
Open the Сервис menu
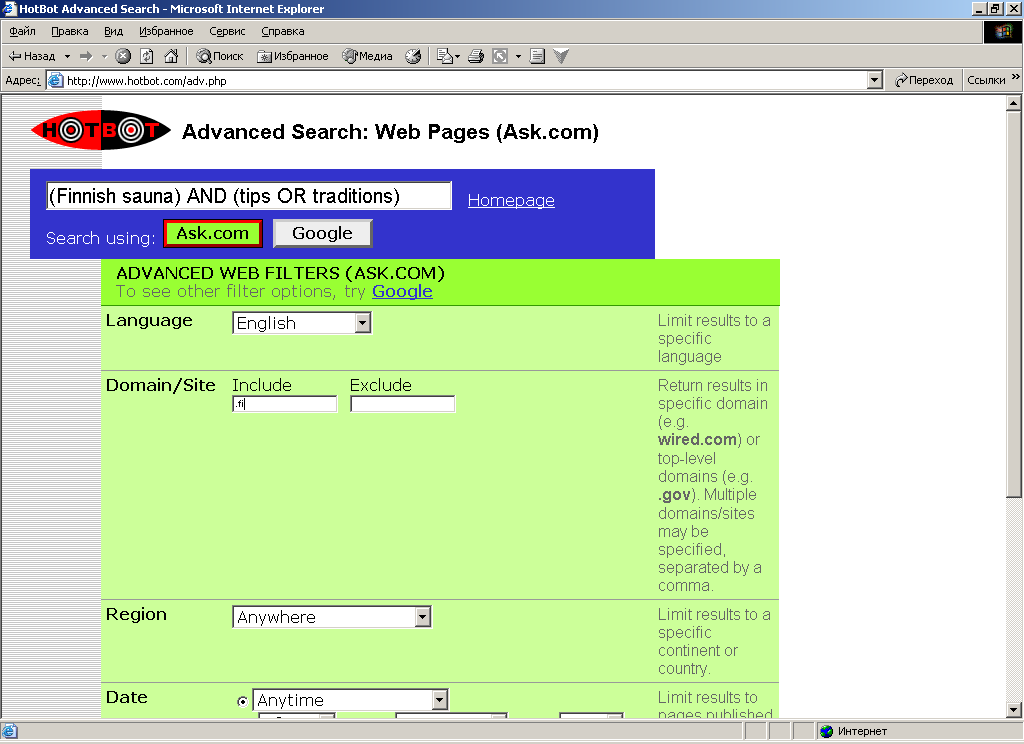pos(227,31)
